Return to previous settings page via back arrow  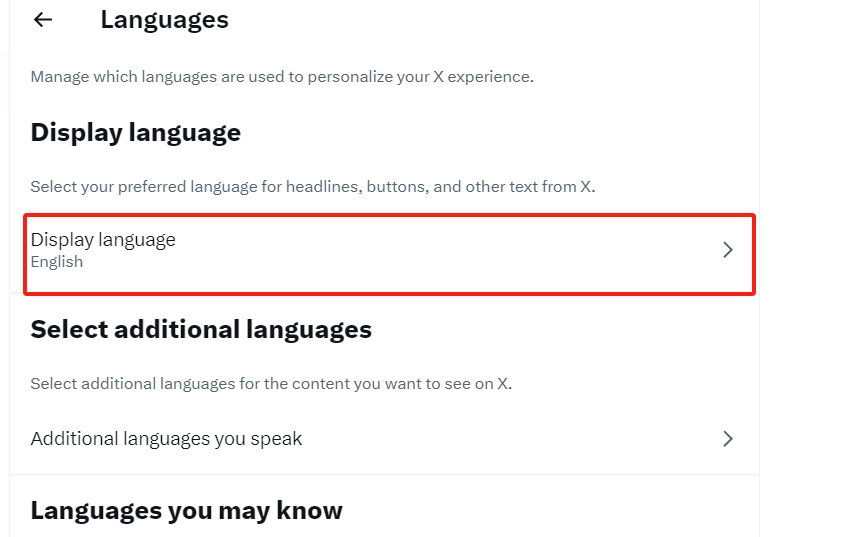pyautogui.click(x=43, y=19)
